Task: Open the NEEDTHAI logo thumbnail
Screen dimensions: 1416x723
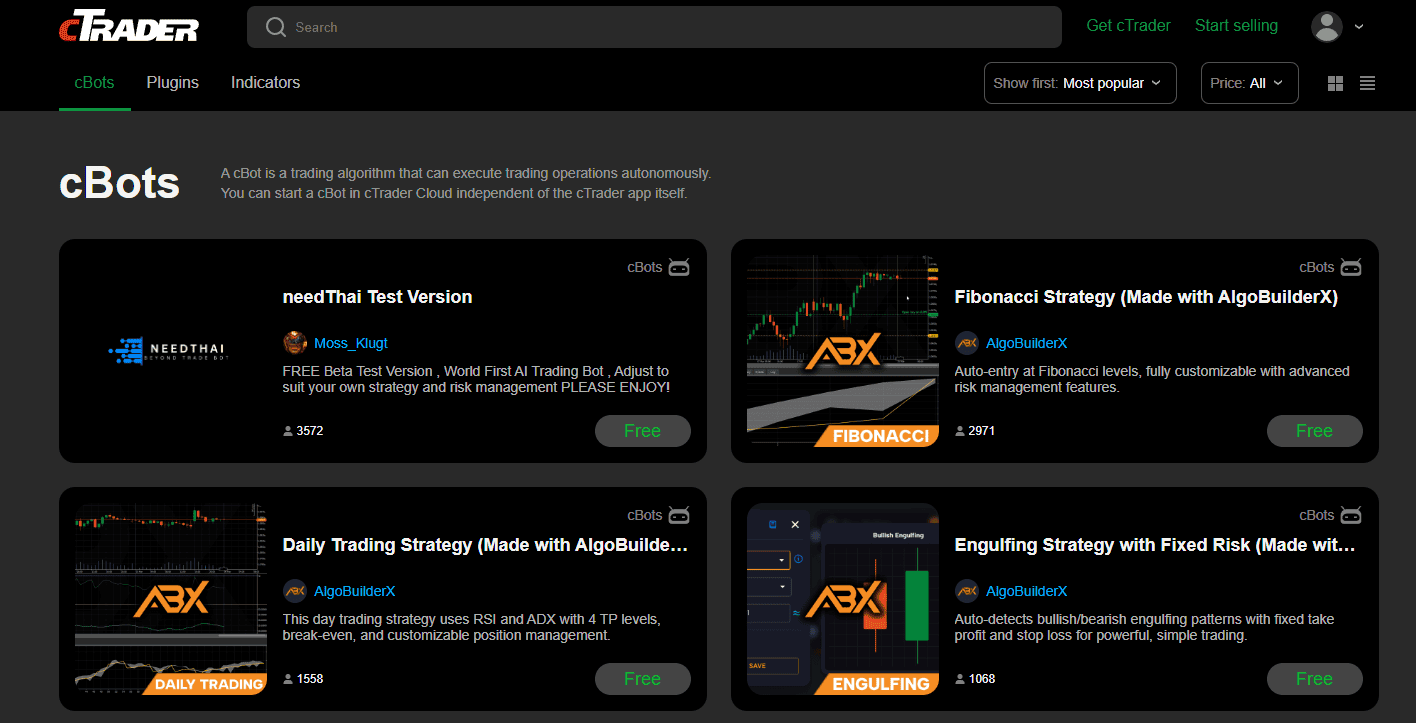Action: click(171, 351)
